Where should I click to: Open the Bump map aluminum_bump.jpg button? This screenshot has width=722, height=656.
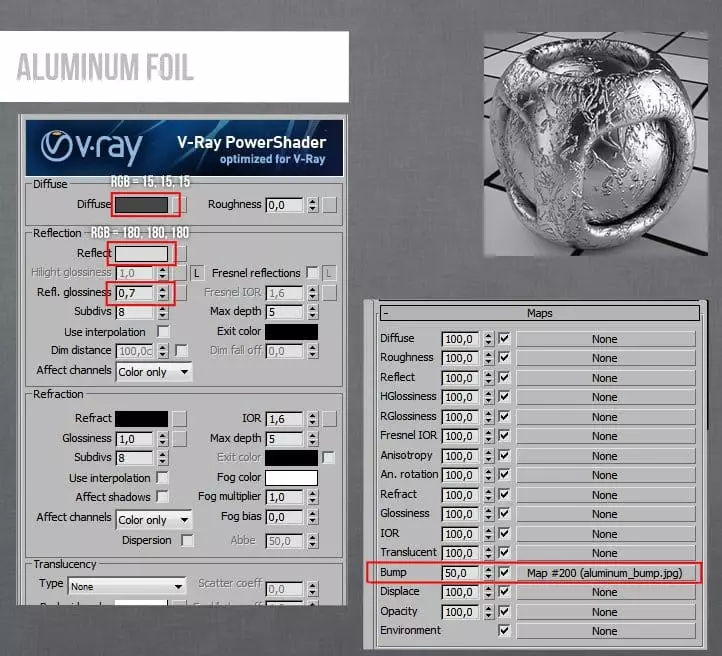[605, 573]
